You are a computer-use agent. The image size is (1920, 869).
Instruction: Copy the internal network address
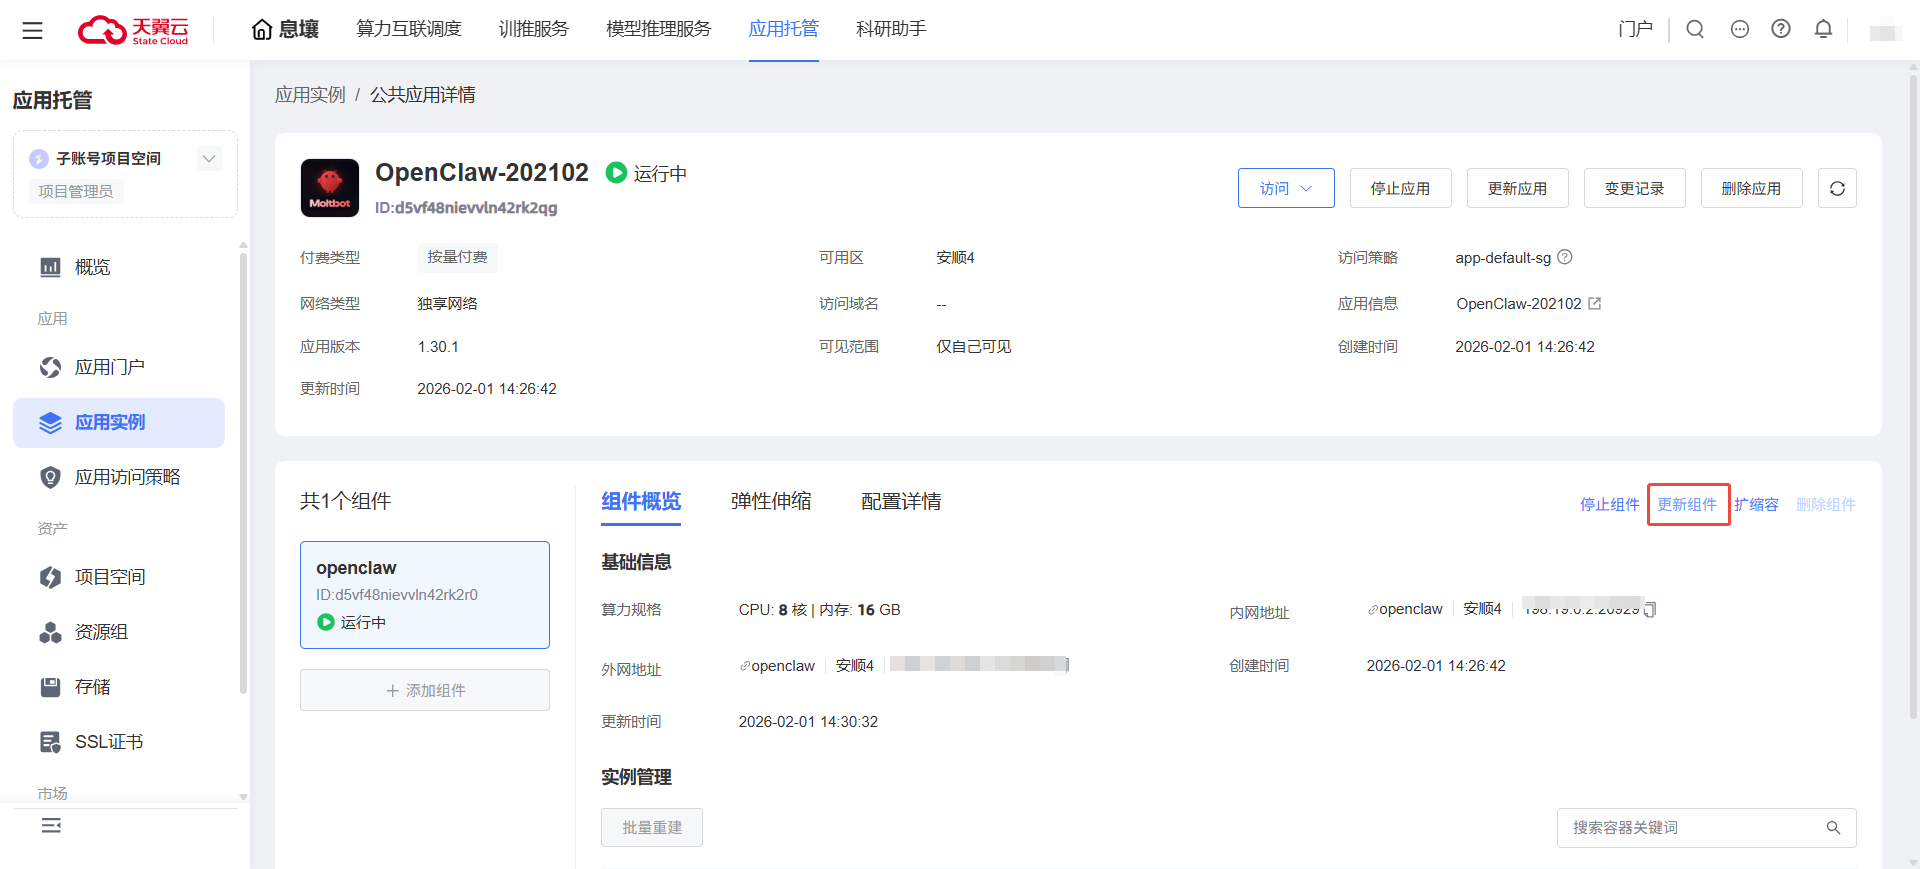coord(1650,609)
